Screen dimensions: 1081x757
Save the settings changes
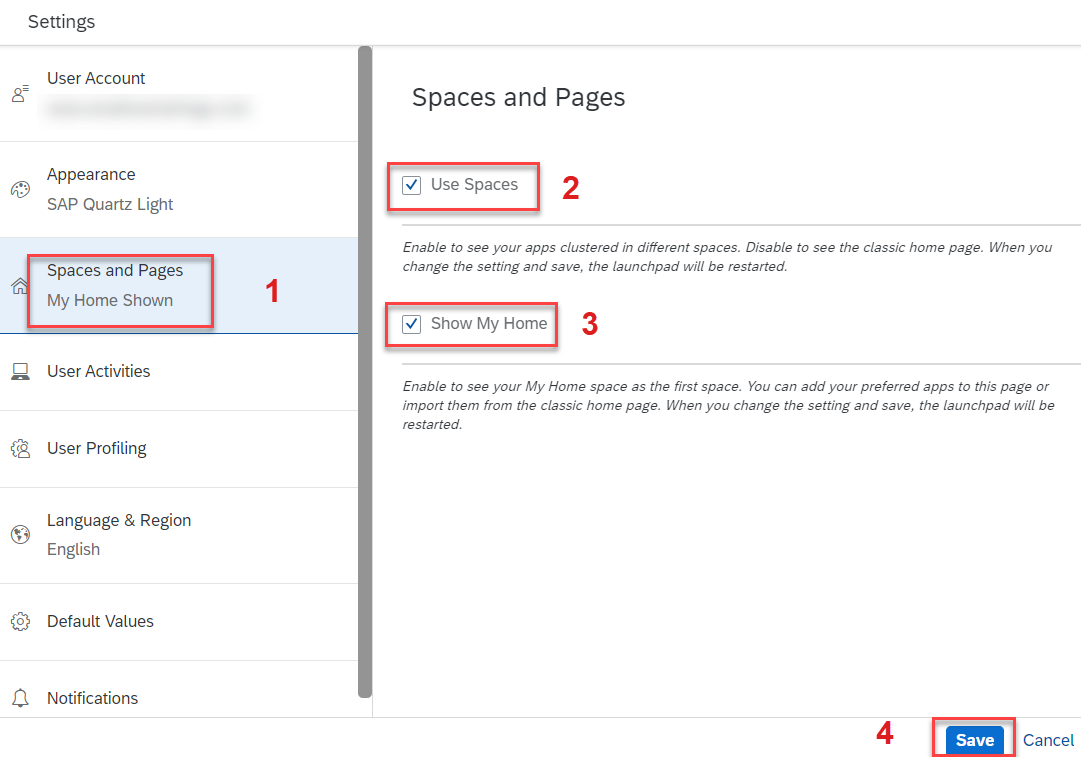click(974, 740)
